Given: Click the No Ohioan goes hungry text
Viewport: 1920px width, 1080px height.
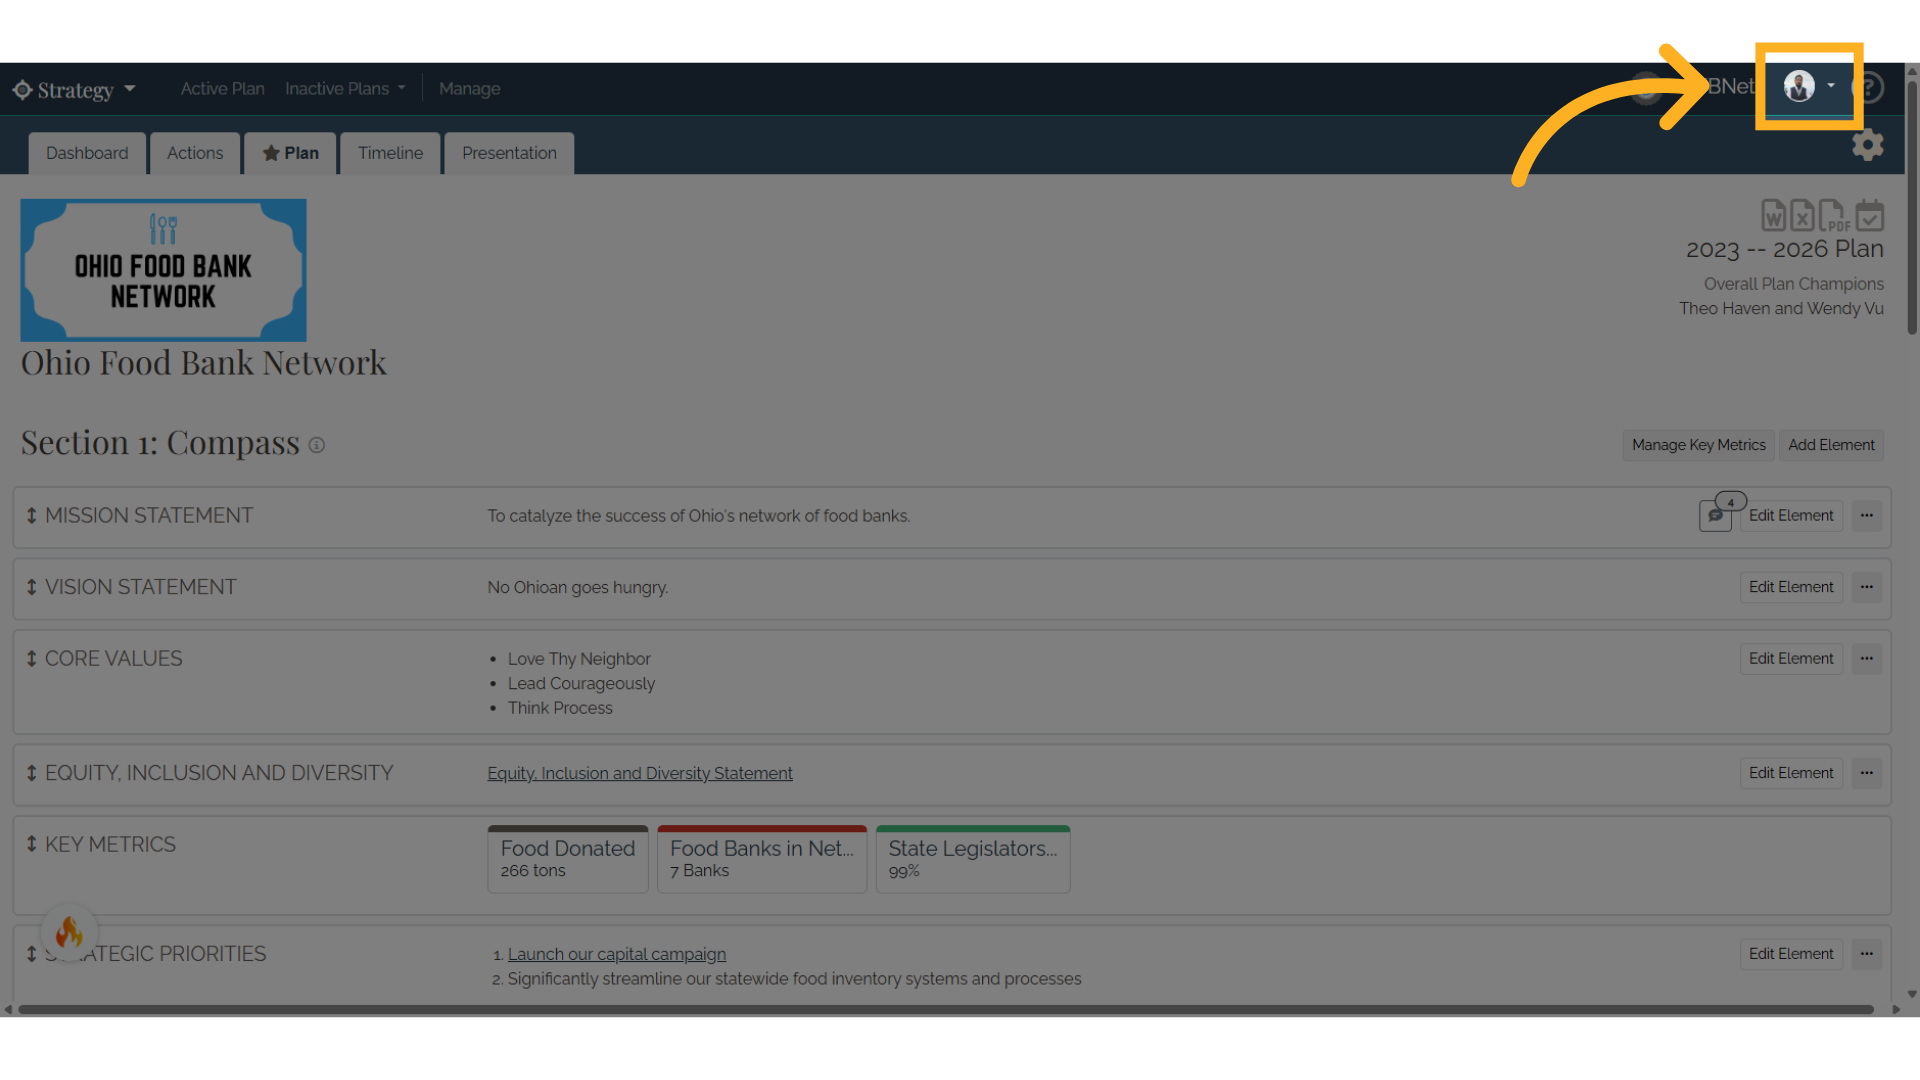Looking at the screenshot, I should tap(577, 587).
